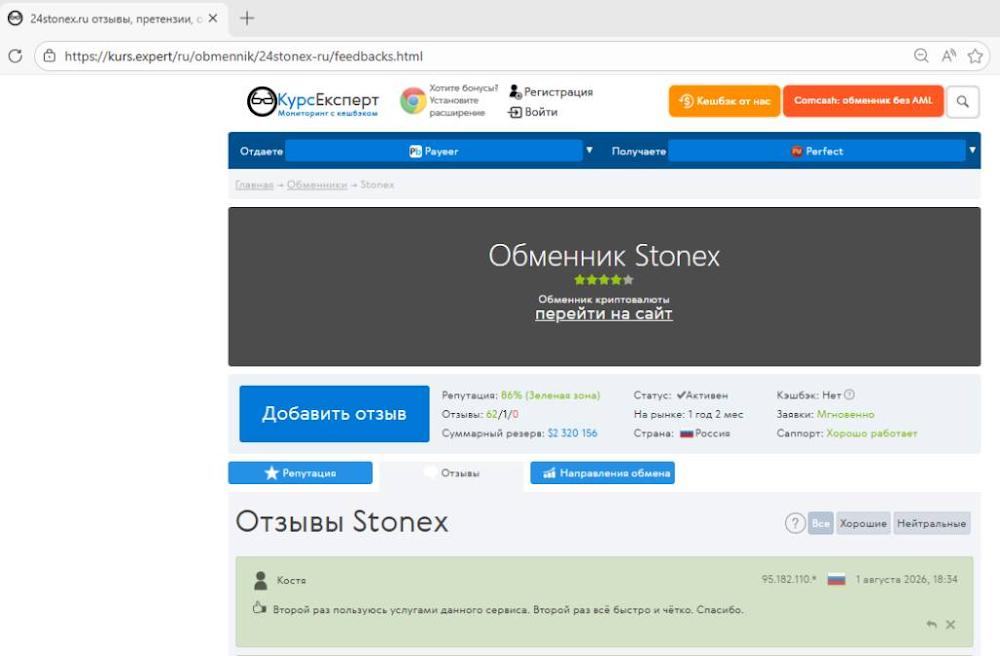Viewport: 1000px width, 656px height.
Task: Switch to Направления обмена tab
Action: pos(603,473)
